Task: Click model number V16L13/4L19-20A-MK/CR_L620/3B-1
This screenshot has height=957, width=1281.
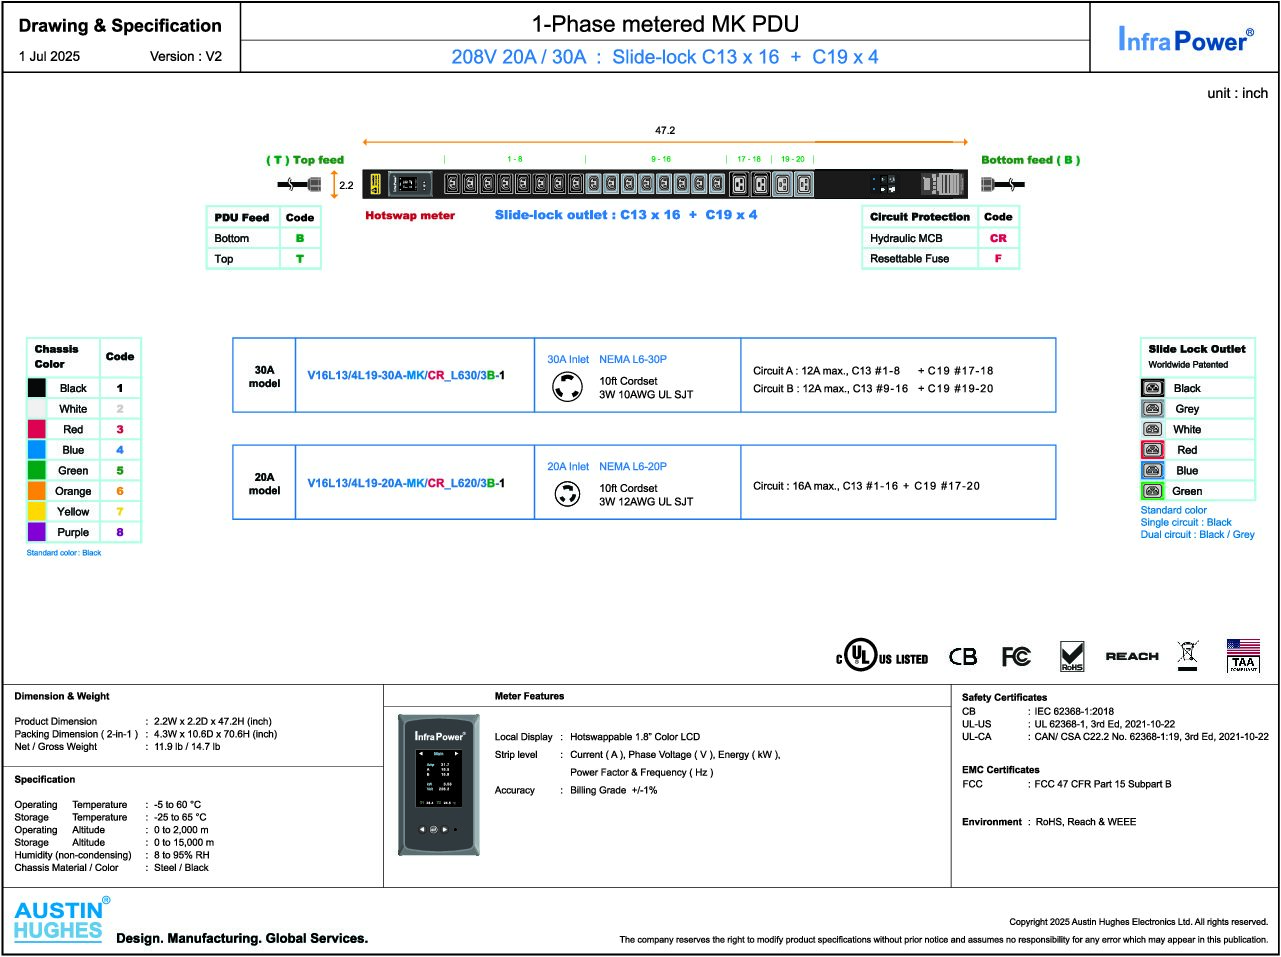Action: pos(406,483)
